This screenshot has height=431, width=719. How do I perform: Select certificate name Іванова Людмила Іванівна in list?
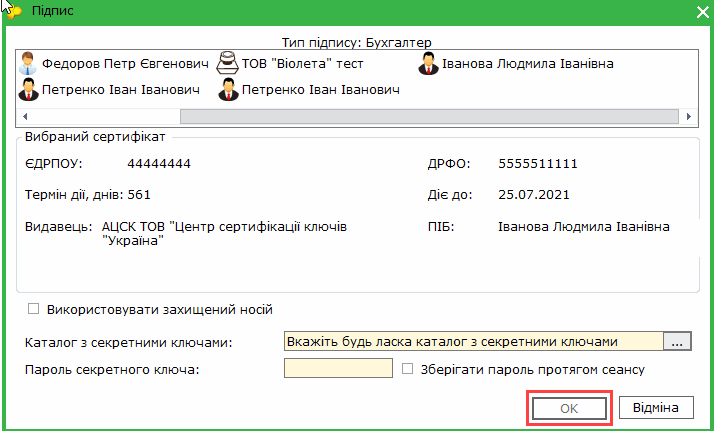(527, 64)
